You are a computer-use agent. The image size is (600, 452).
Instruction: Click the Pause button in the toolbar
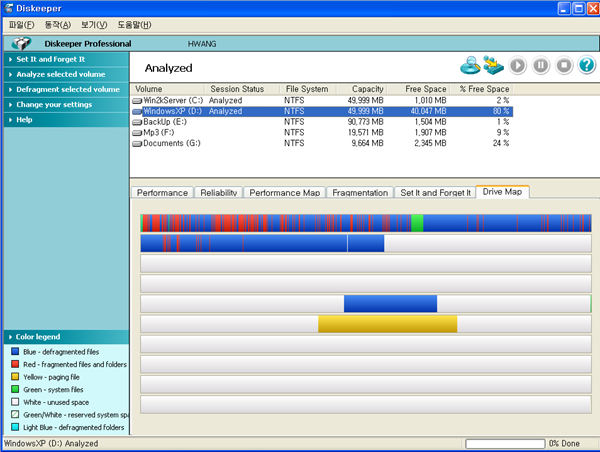541,65
